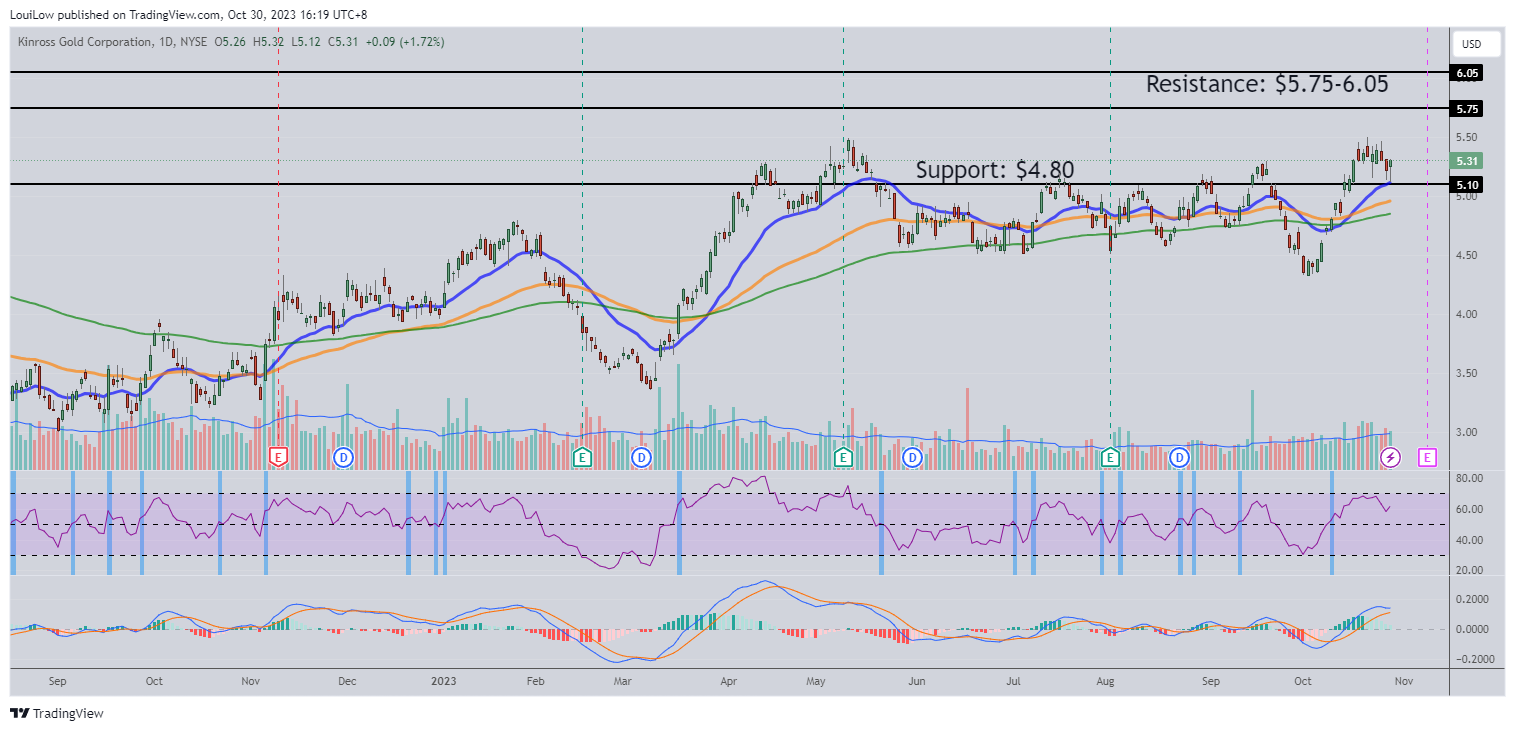This screenshot has height=731, width=1515.
Task: Click the 20.00 RSI axis label
Action: [x=1469, y=570]
